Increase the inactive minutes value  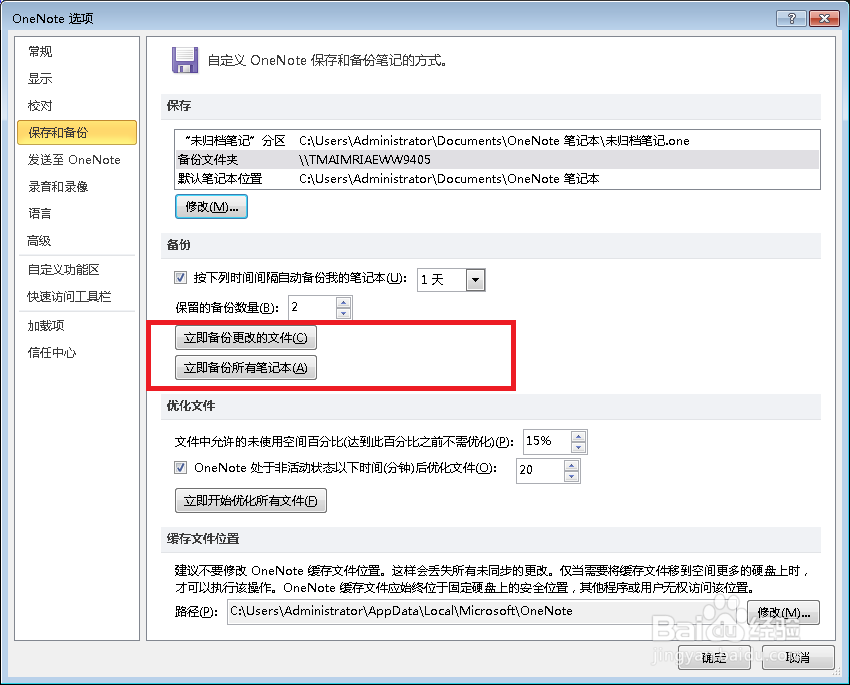(571, 465)
